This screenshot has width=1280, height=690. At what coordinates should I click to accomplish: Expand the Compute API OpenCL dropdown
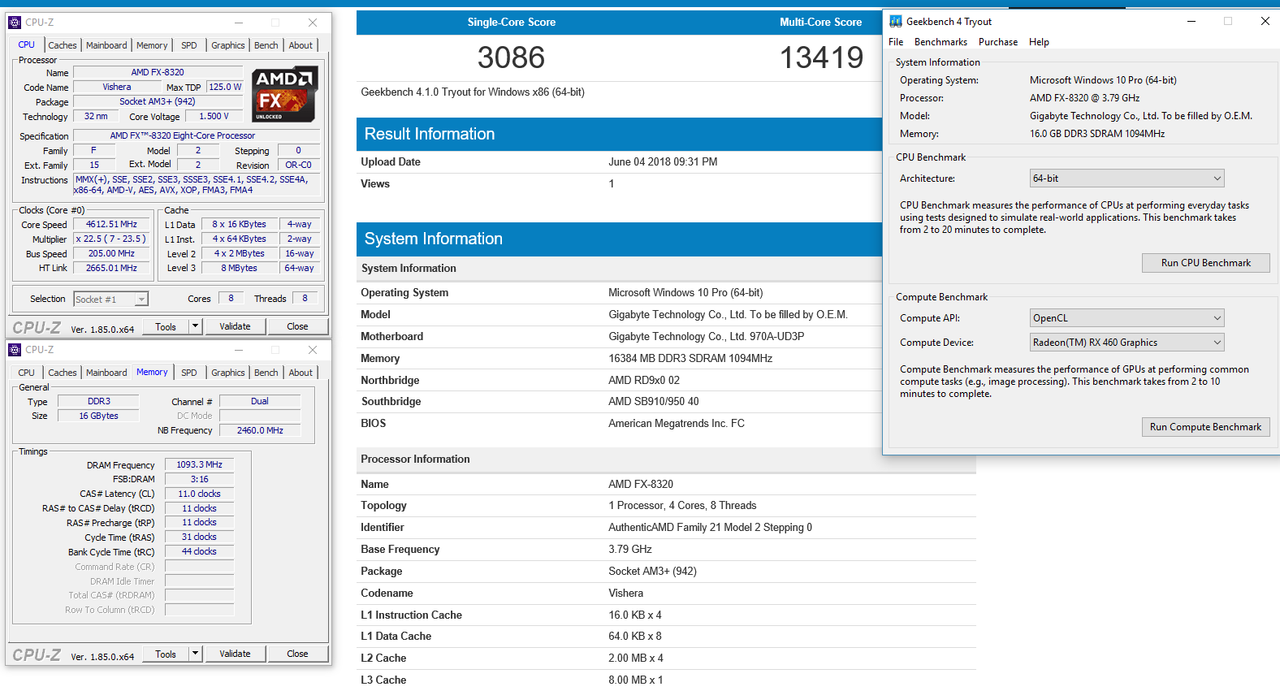[1127, 318]
